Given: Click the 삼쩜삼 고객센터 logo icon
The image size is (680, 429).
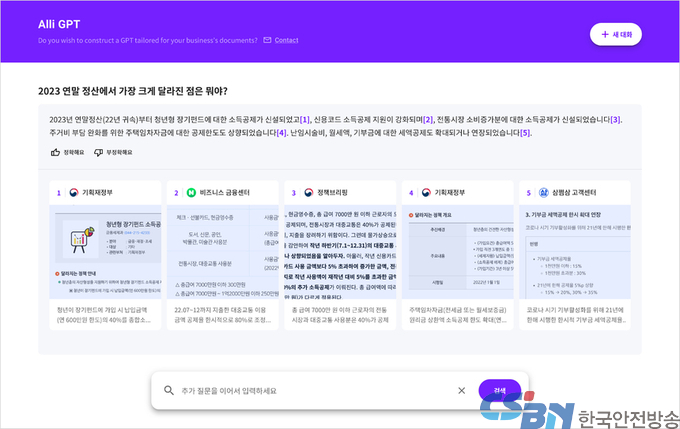Looking at the screenshot, I should point(543,192).
